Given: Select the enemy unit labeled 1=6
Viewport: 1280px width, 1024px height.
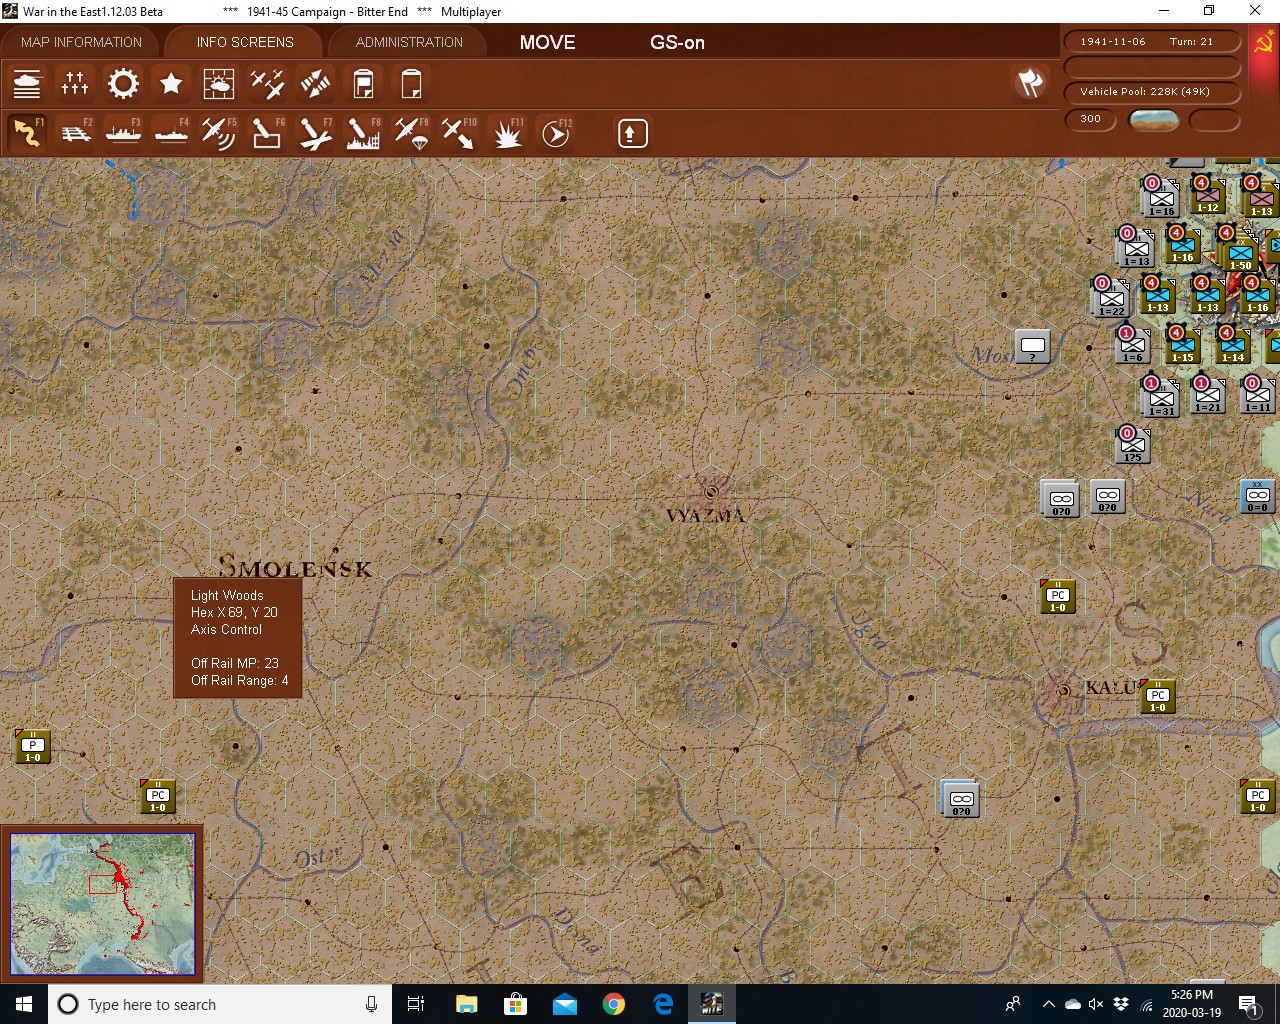Looking at the screenshot, I should tap(1132, 346).
